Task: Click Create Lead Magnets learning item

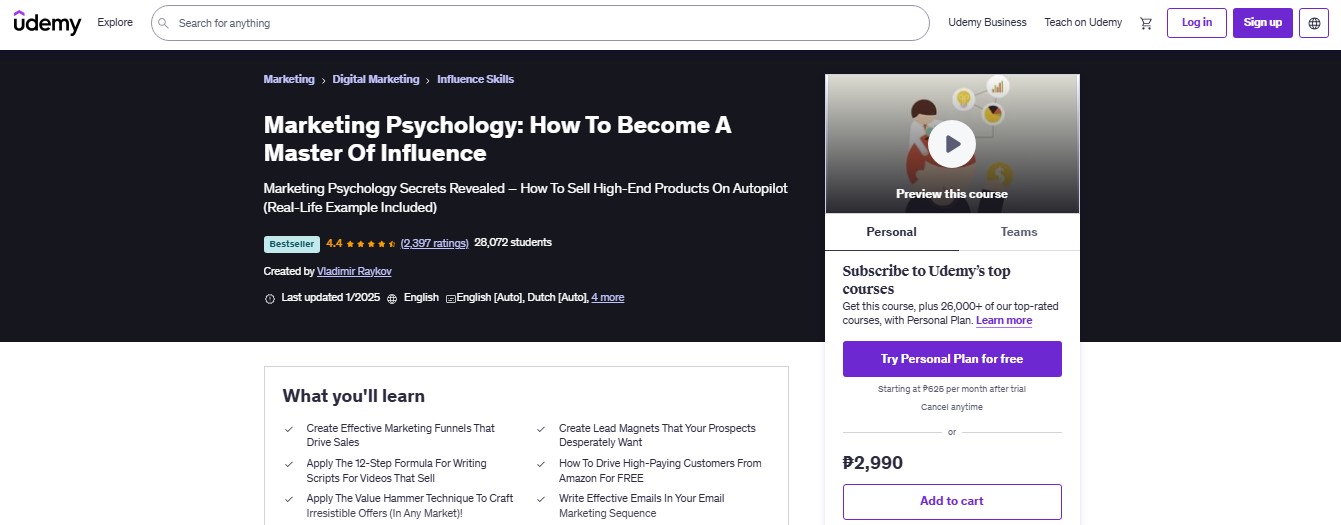Action: coord(657,435)
